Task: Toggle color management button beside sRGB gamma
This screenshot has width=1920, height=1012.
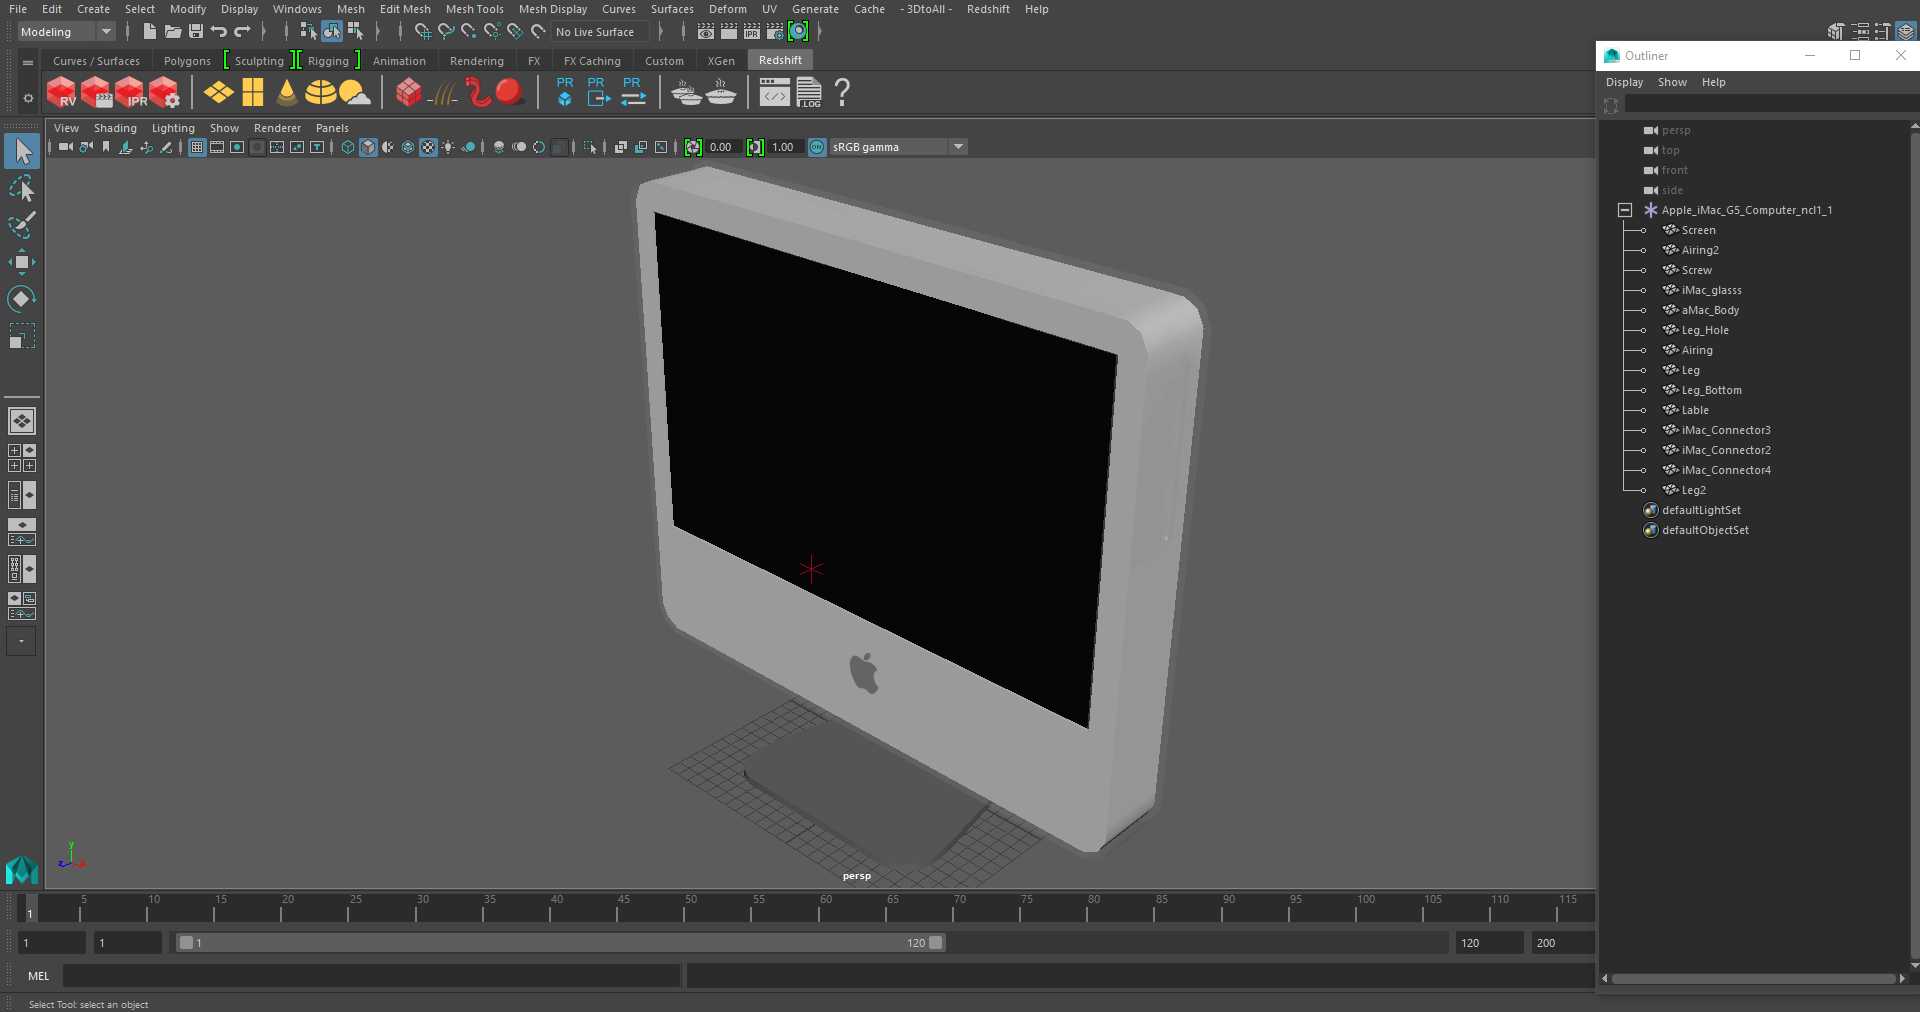Action: (817, 147)
